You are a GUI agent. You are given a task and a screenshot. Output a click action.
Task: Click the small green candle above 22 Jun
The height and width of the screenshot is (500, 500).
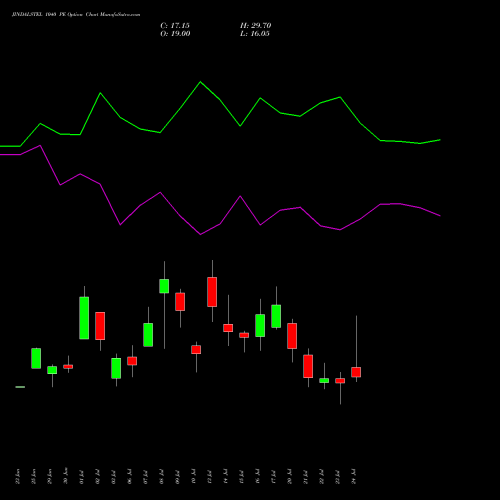[20, 387]
